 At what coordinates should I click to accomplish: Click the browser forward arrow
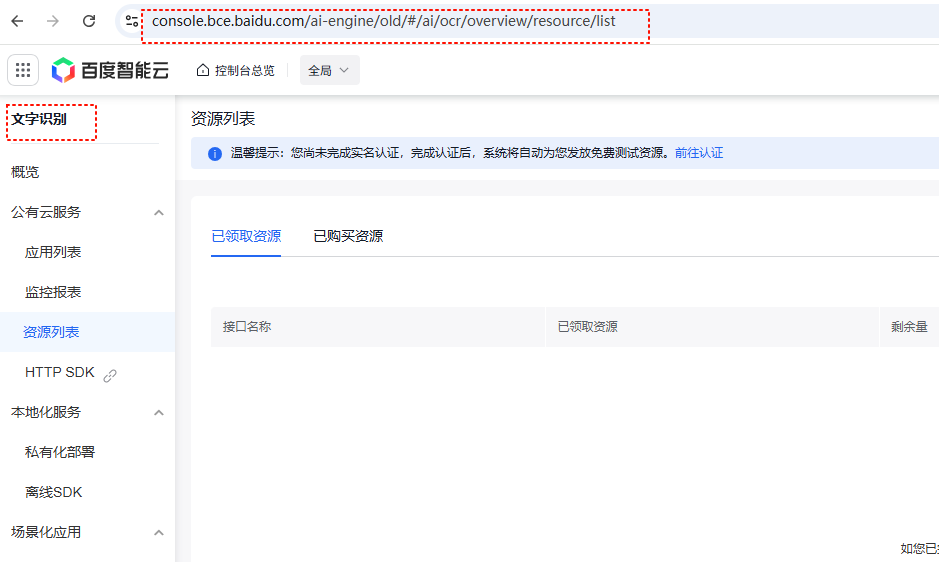pos(53,21)
